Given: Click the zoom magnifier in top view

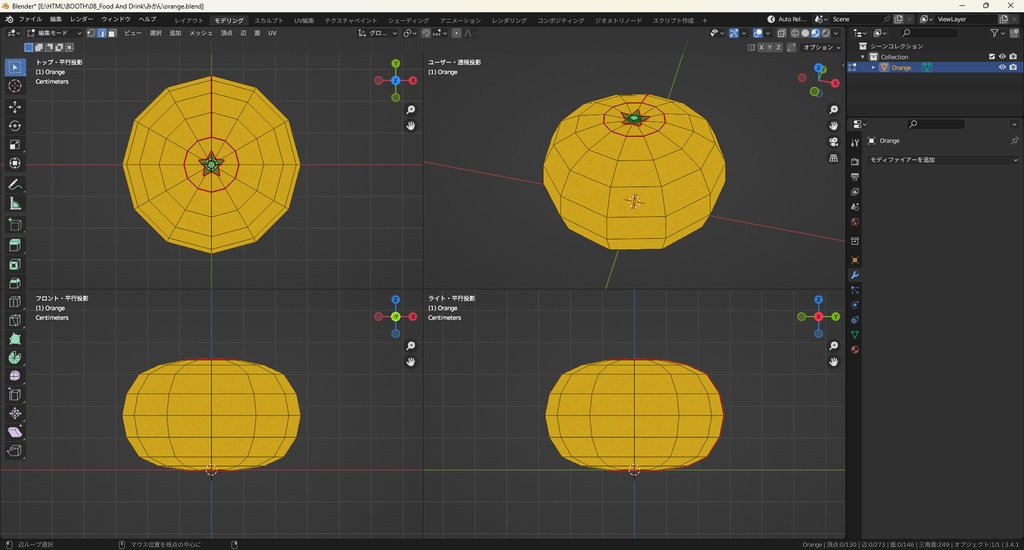Looking at the screenshot, I should point(410,110).
